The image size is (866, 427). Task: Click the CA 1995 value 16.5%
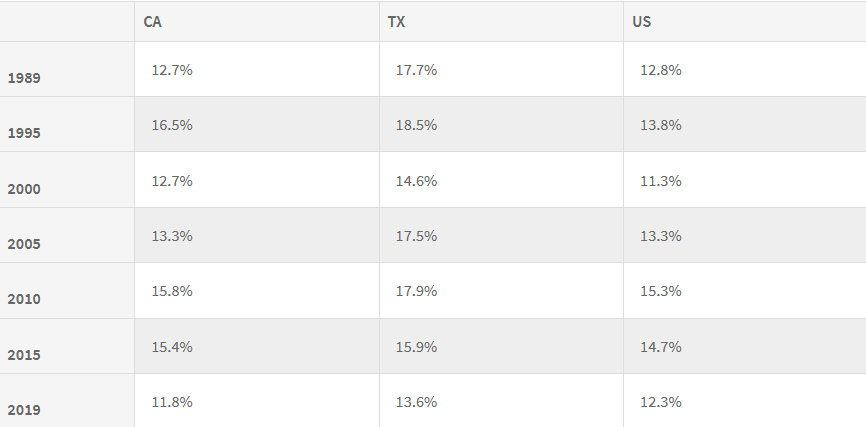point(172,125)
